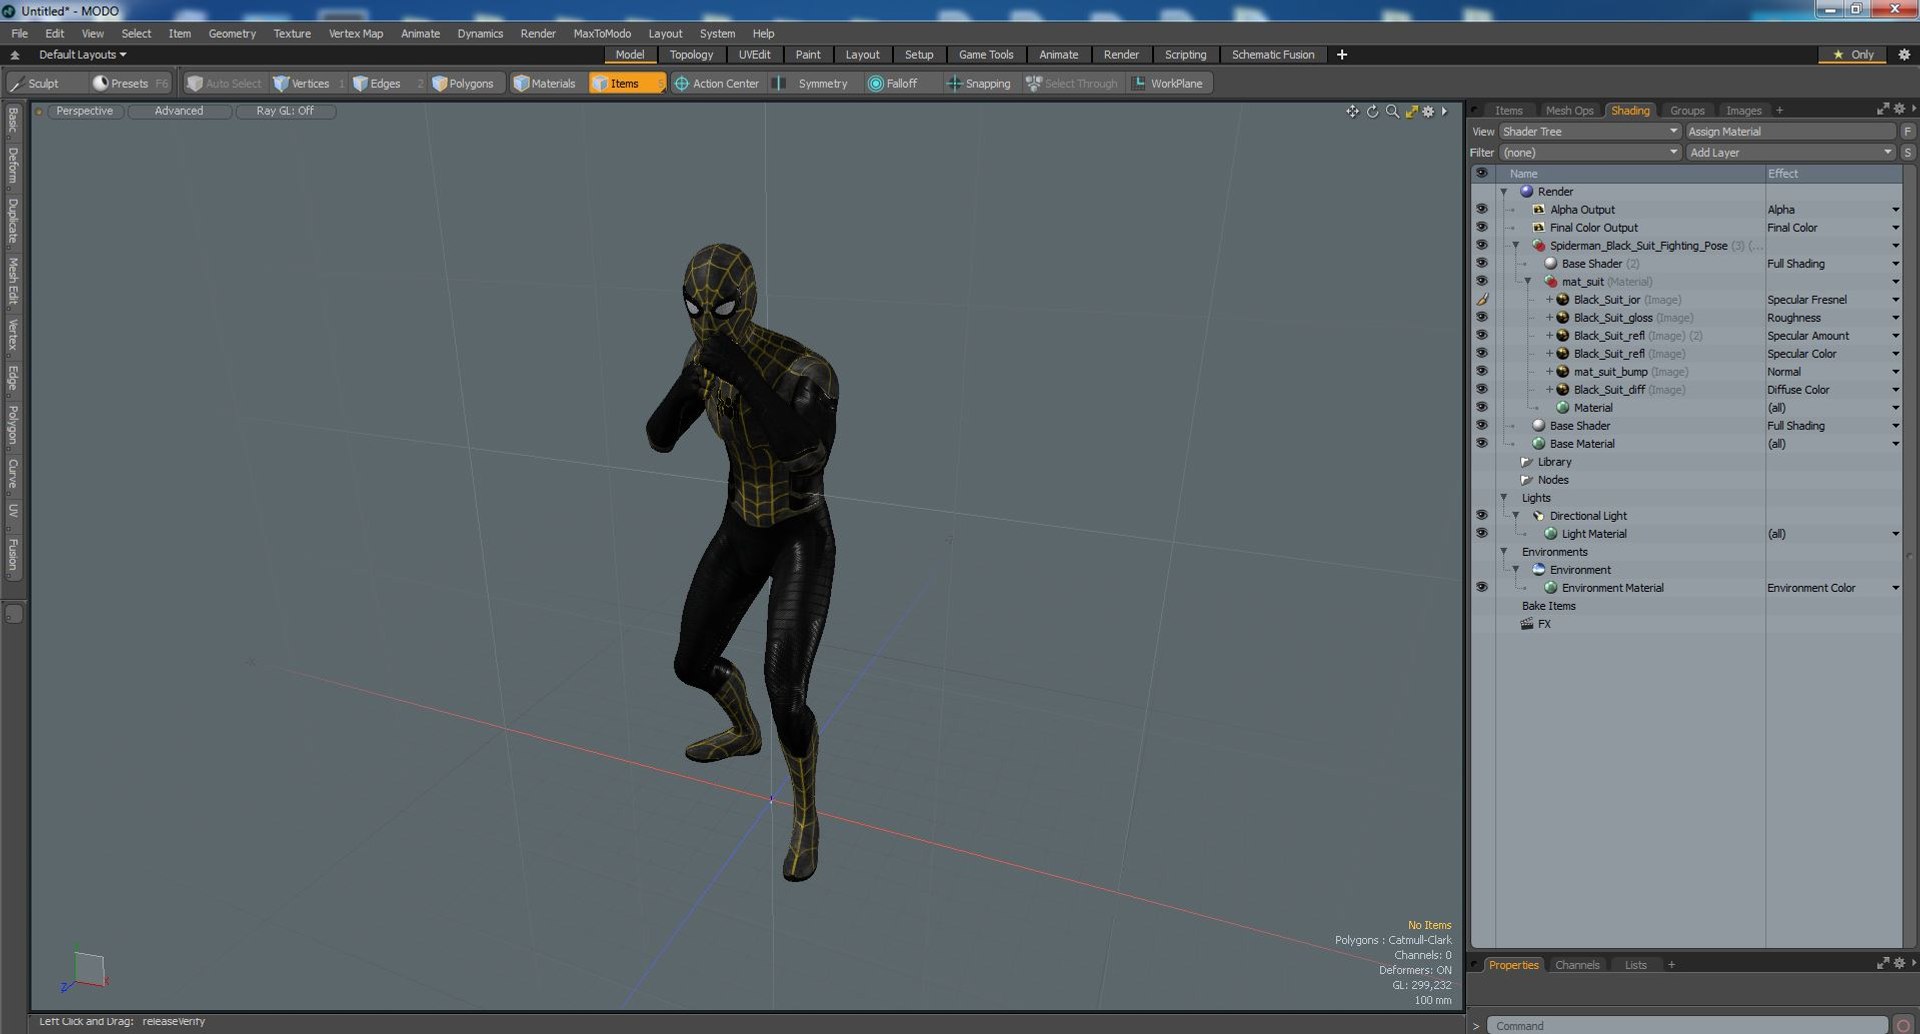Switch to the Schematic Fusion tab

tap(1272, 55)
